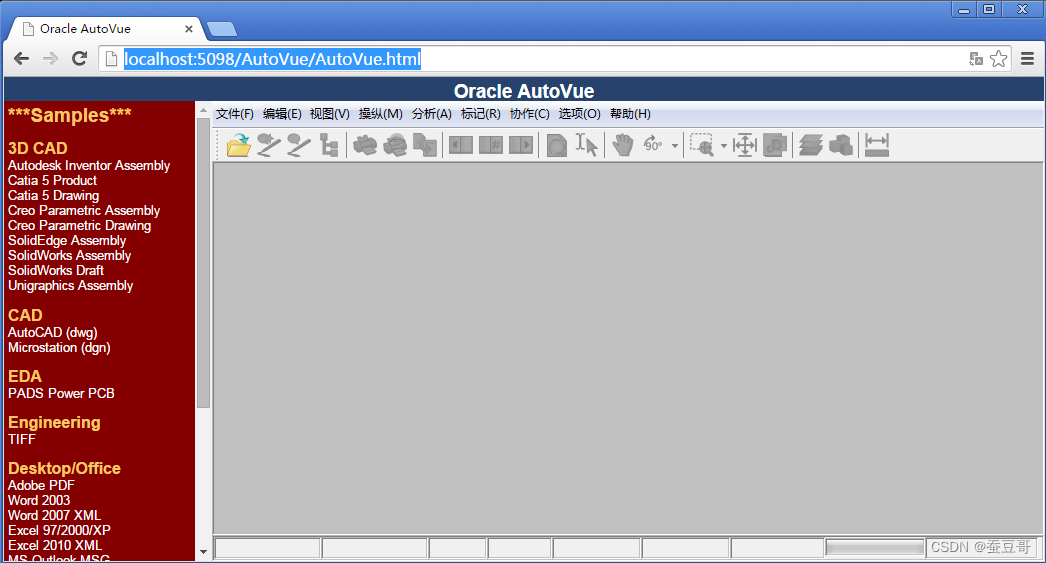Open the model tree structure icon
The image size is (1046, 563).
329,145
